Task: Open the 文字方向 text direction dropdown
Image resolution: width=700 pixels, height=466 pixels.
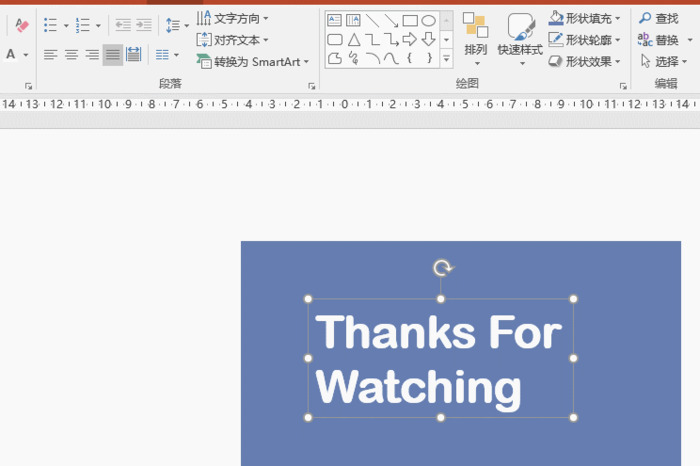Action: tap(233, 18)
